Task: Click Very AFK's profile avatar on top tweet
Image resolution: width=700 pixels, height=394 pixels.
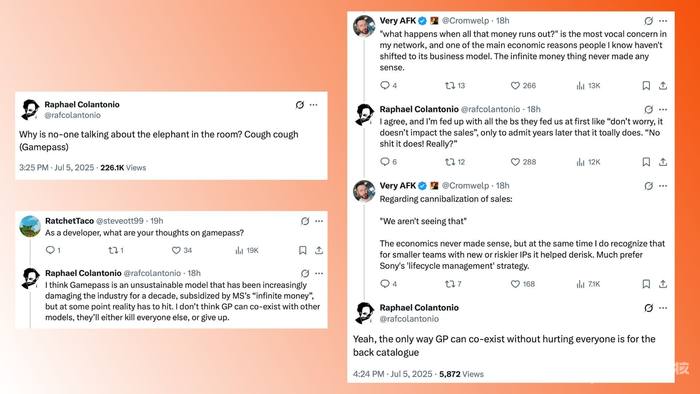Action: pyautogui.click(x=364, y=26)
